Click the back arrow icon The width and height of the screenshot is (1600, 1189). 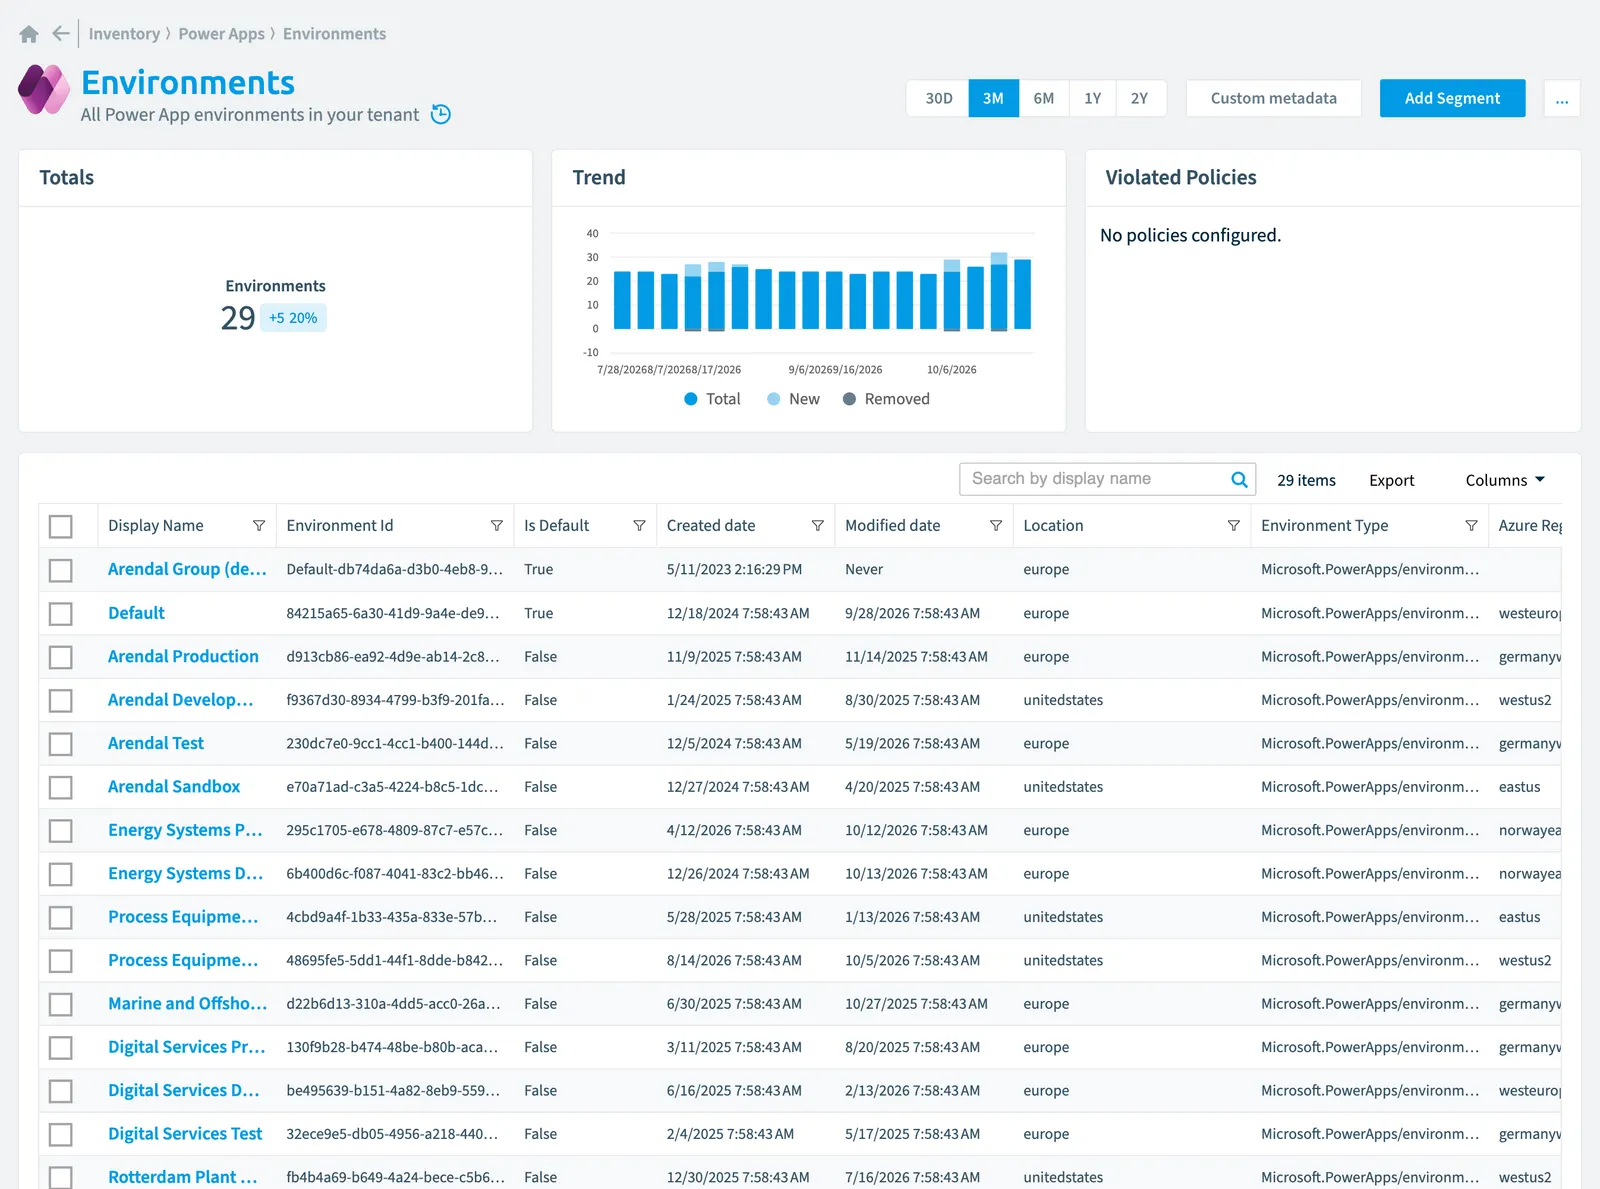click(61, 34)
